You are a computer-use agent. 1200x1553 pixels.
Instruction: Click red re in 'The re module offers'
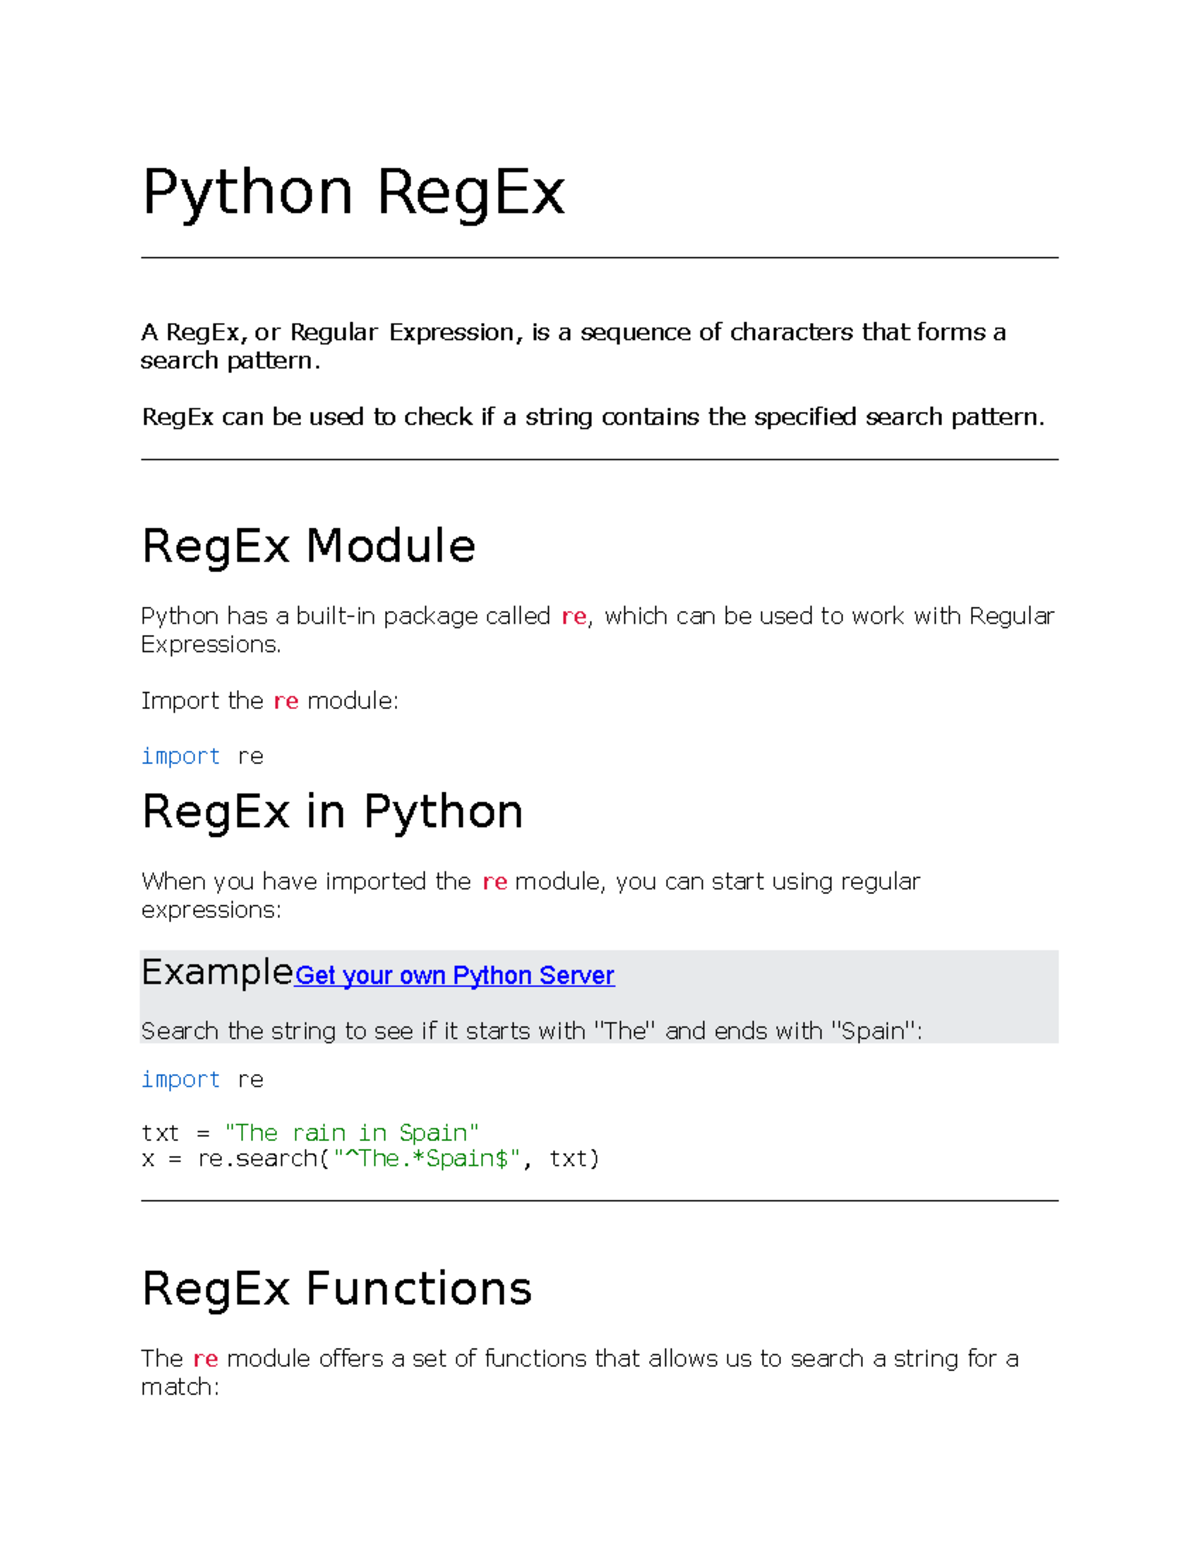pos(206,1359)
